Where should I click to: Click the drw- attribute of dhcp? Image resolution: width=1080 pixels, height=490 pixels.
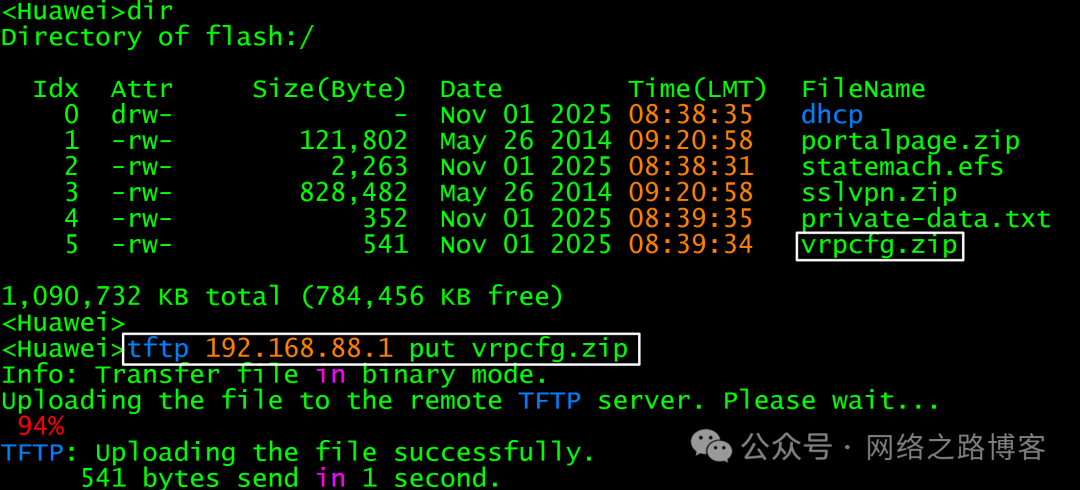tap(141, 114)
